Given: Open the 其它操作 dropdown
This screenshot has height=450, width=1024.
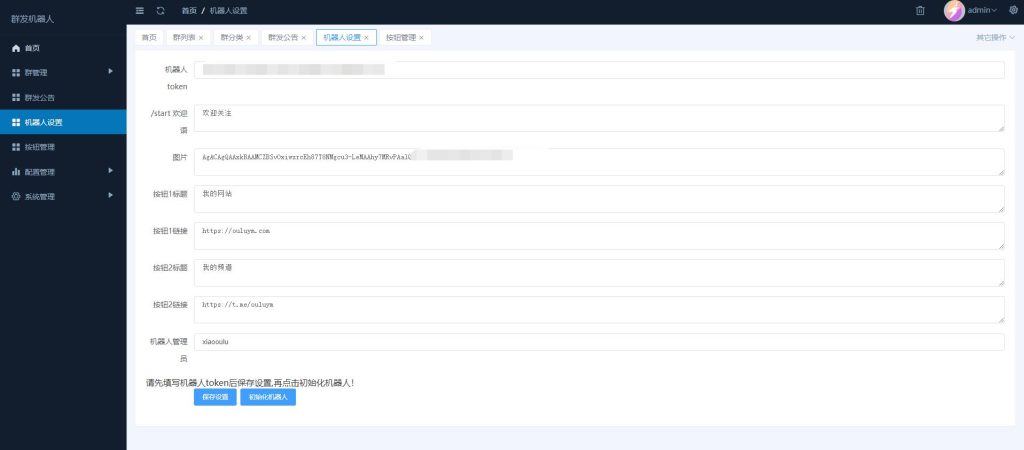Looking at the screenshot, I should pyautogui.click(x=995, y=38).
